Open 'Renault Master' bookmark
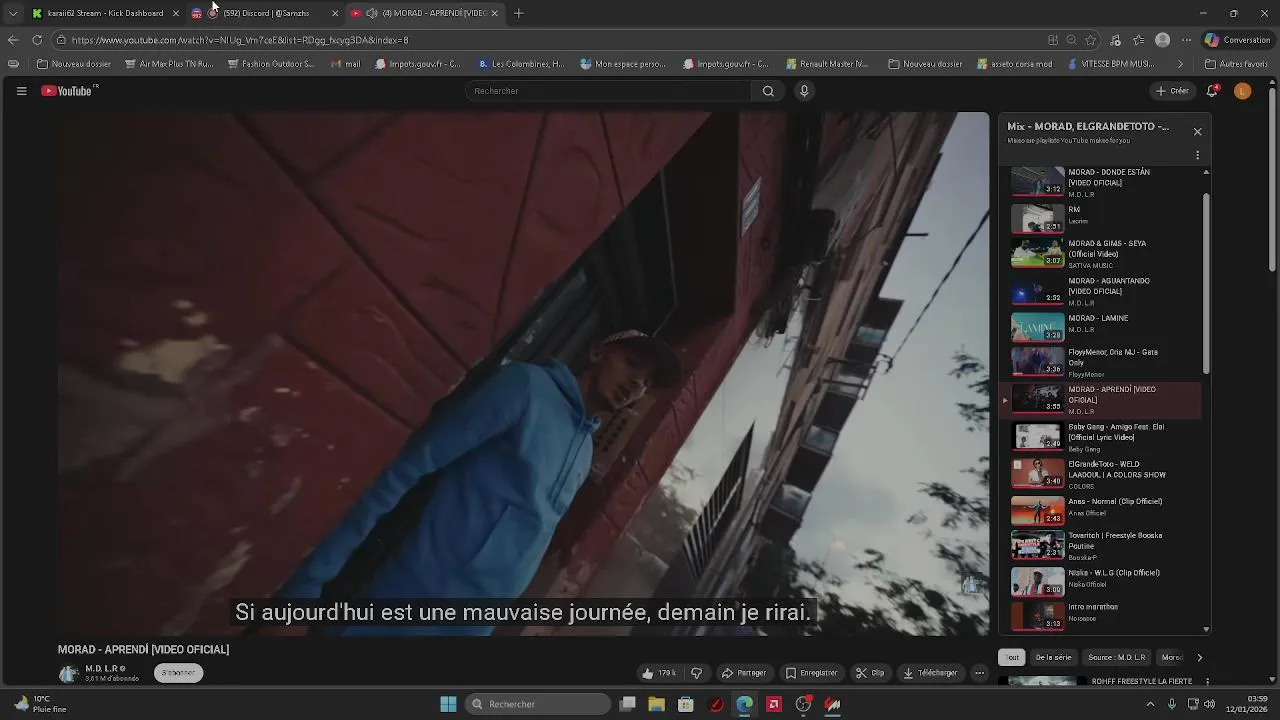Image resolution: width=1280 pixels, height=720 pixels. pos(827,64)
